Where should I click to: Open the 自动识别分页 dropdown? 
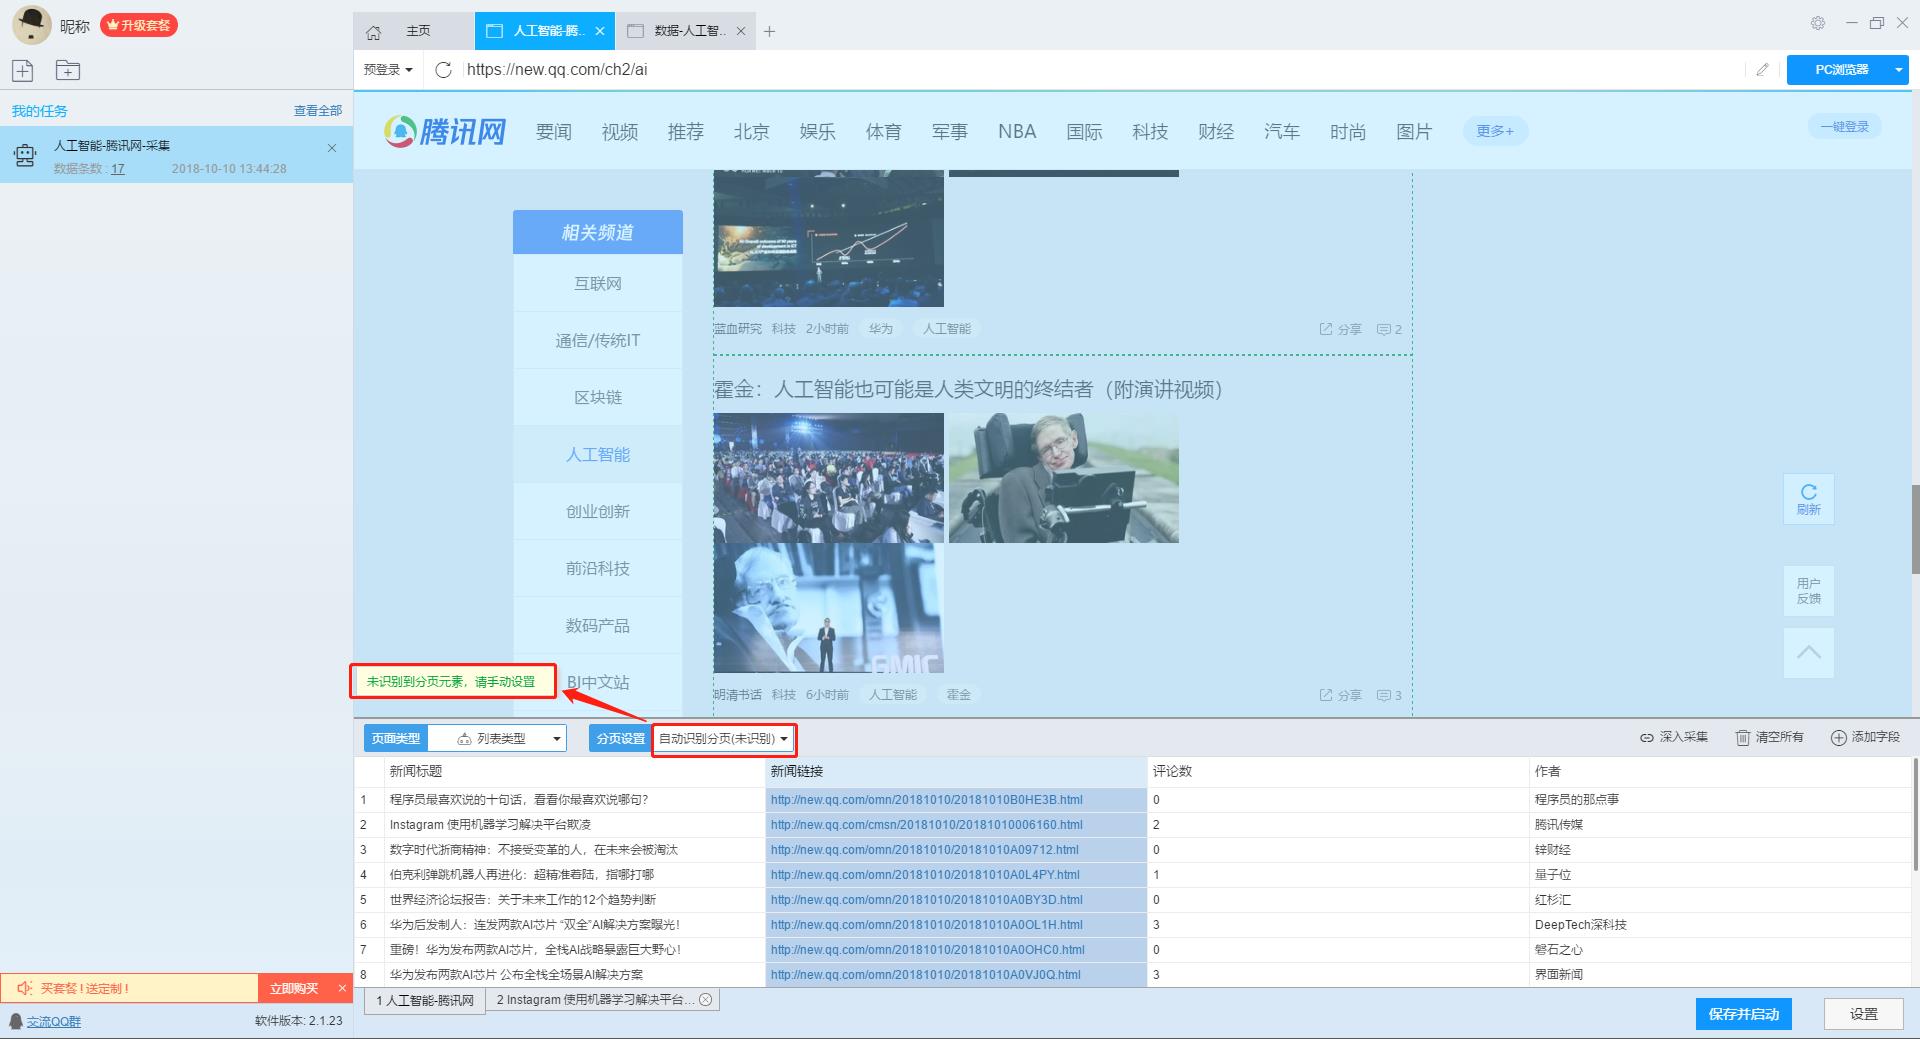click(724, 738)
